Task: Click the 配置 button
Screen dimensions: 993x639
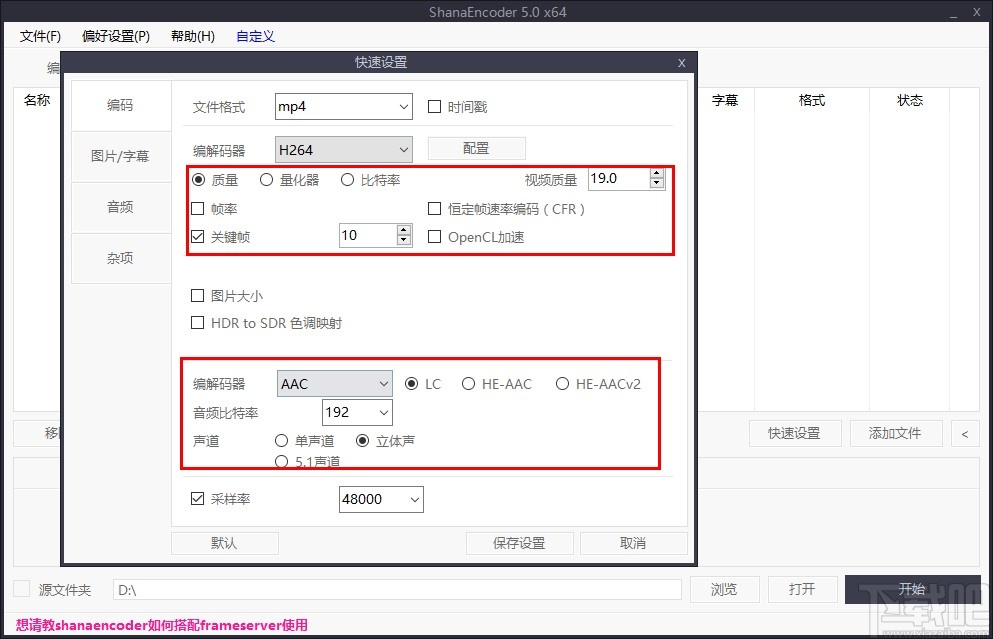Action: [476, 148]
